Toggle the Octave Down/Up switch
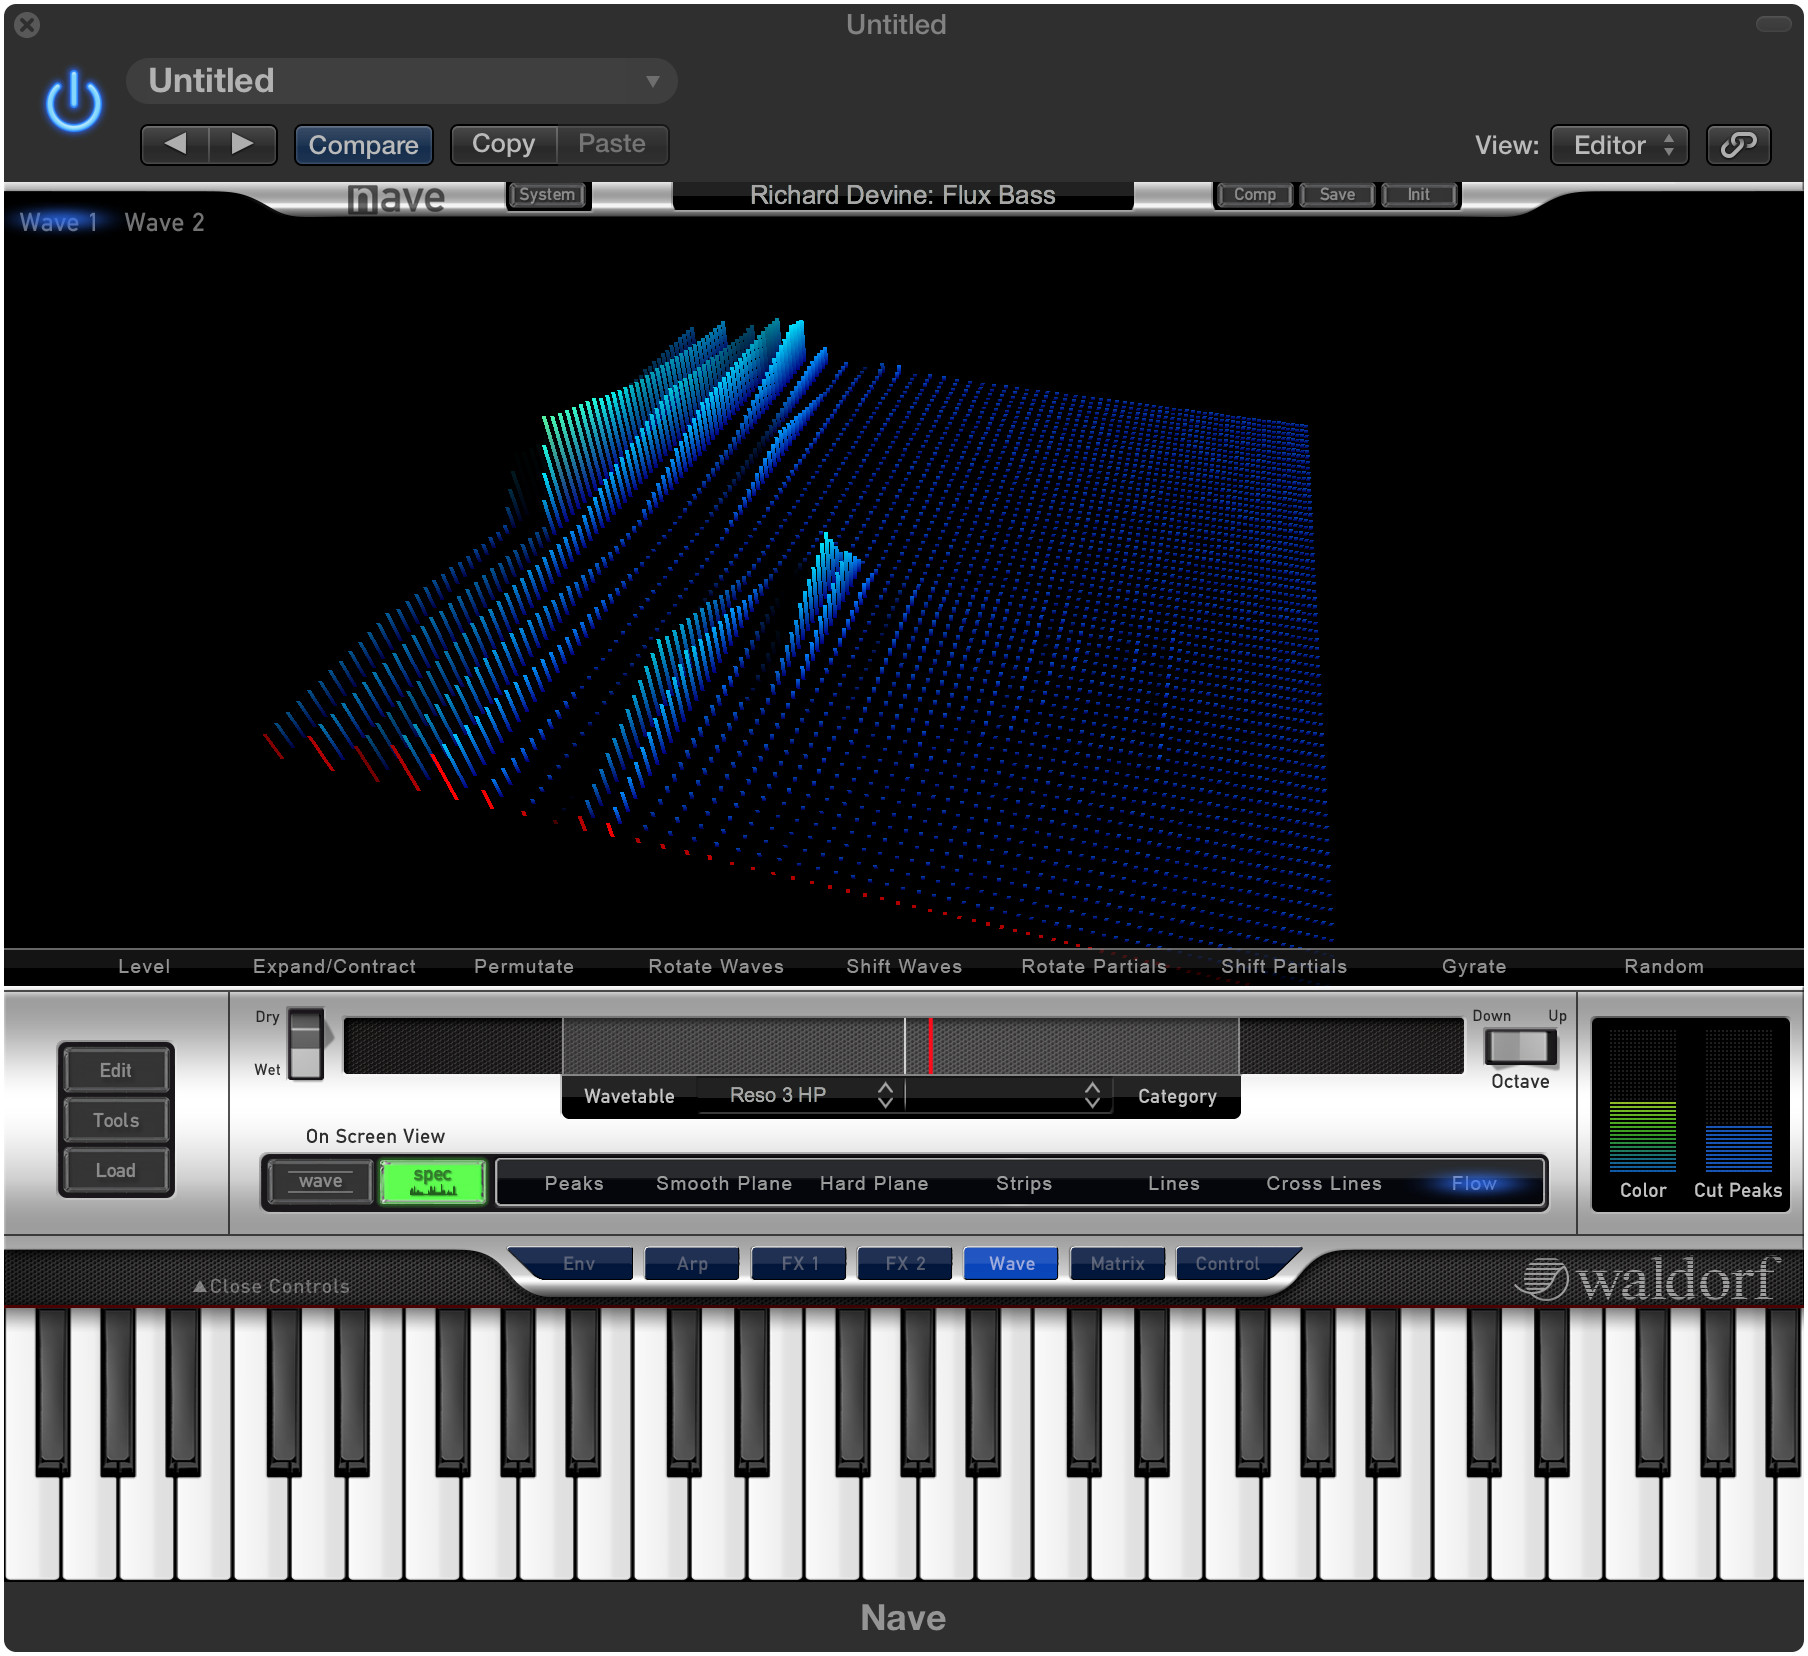The image size is (1808, 1656). pyautogui.click(x=1520, y=1046)
